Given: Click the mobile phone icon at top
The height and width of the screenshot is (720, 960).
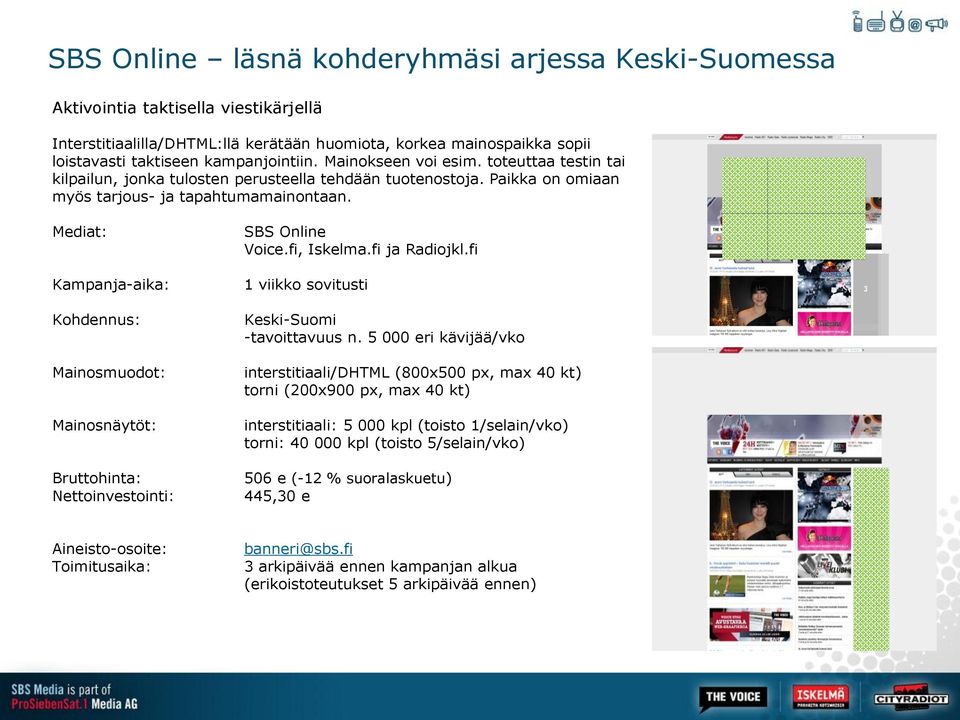Looking at the screenshot, I should tap(858, 22).
